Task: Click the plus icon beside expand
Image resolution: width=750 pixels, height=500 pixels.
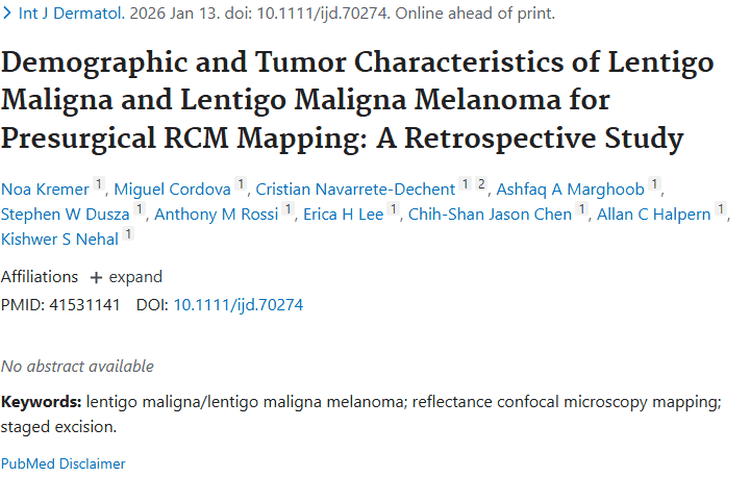Action: click(x=96, y=278)
